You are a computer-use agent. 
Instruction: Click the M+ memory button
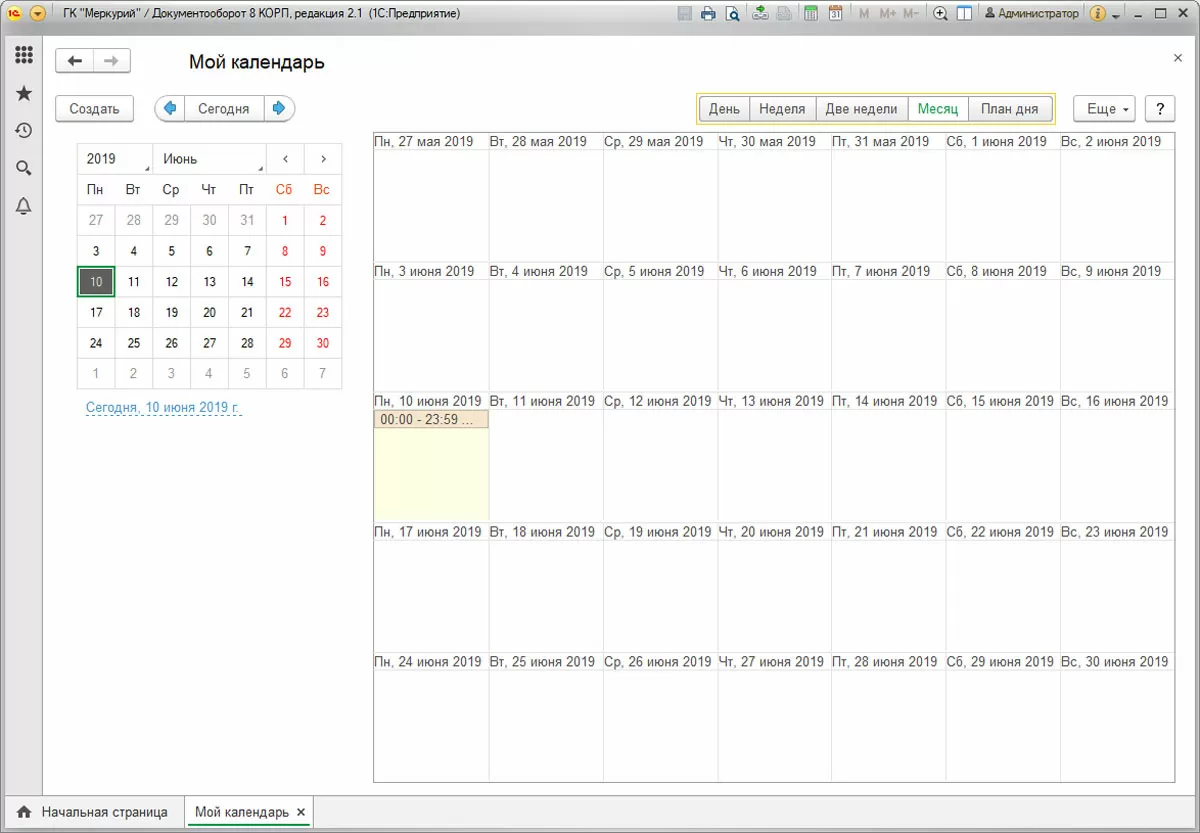click(887, 14)
